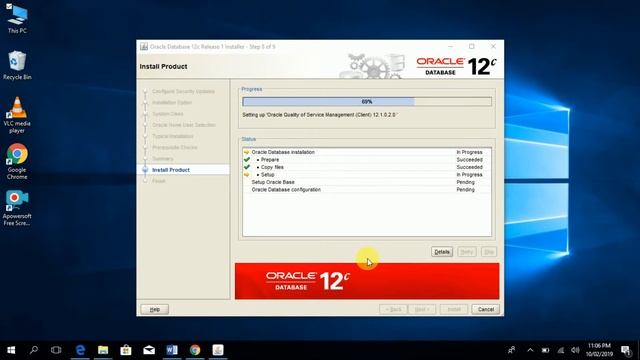
Task: Click the Oracle 12c red banner
Action: (x=367, y=281)
